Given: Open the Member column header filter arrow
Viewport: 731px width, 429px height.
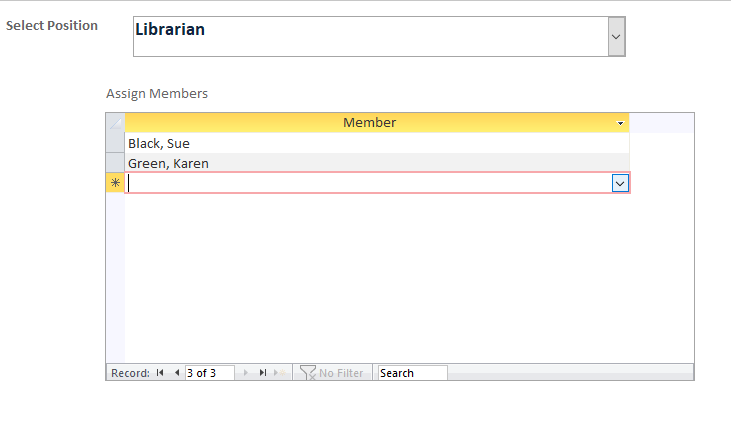Looking at the screenshot, I should point(621,123).
